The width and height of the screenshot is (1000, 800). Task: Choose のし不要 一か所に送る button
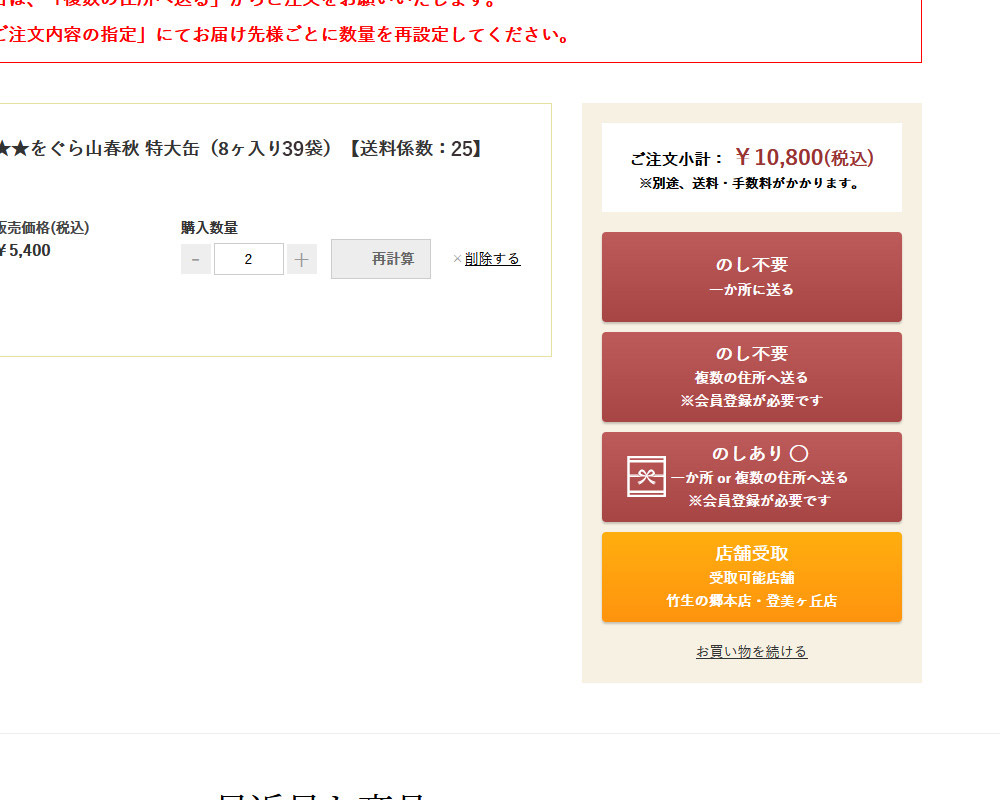click(751, 277)
